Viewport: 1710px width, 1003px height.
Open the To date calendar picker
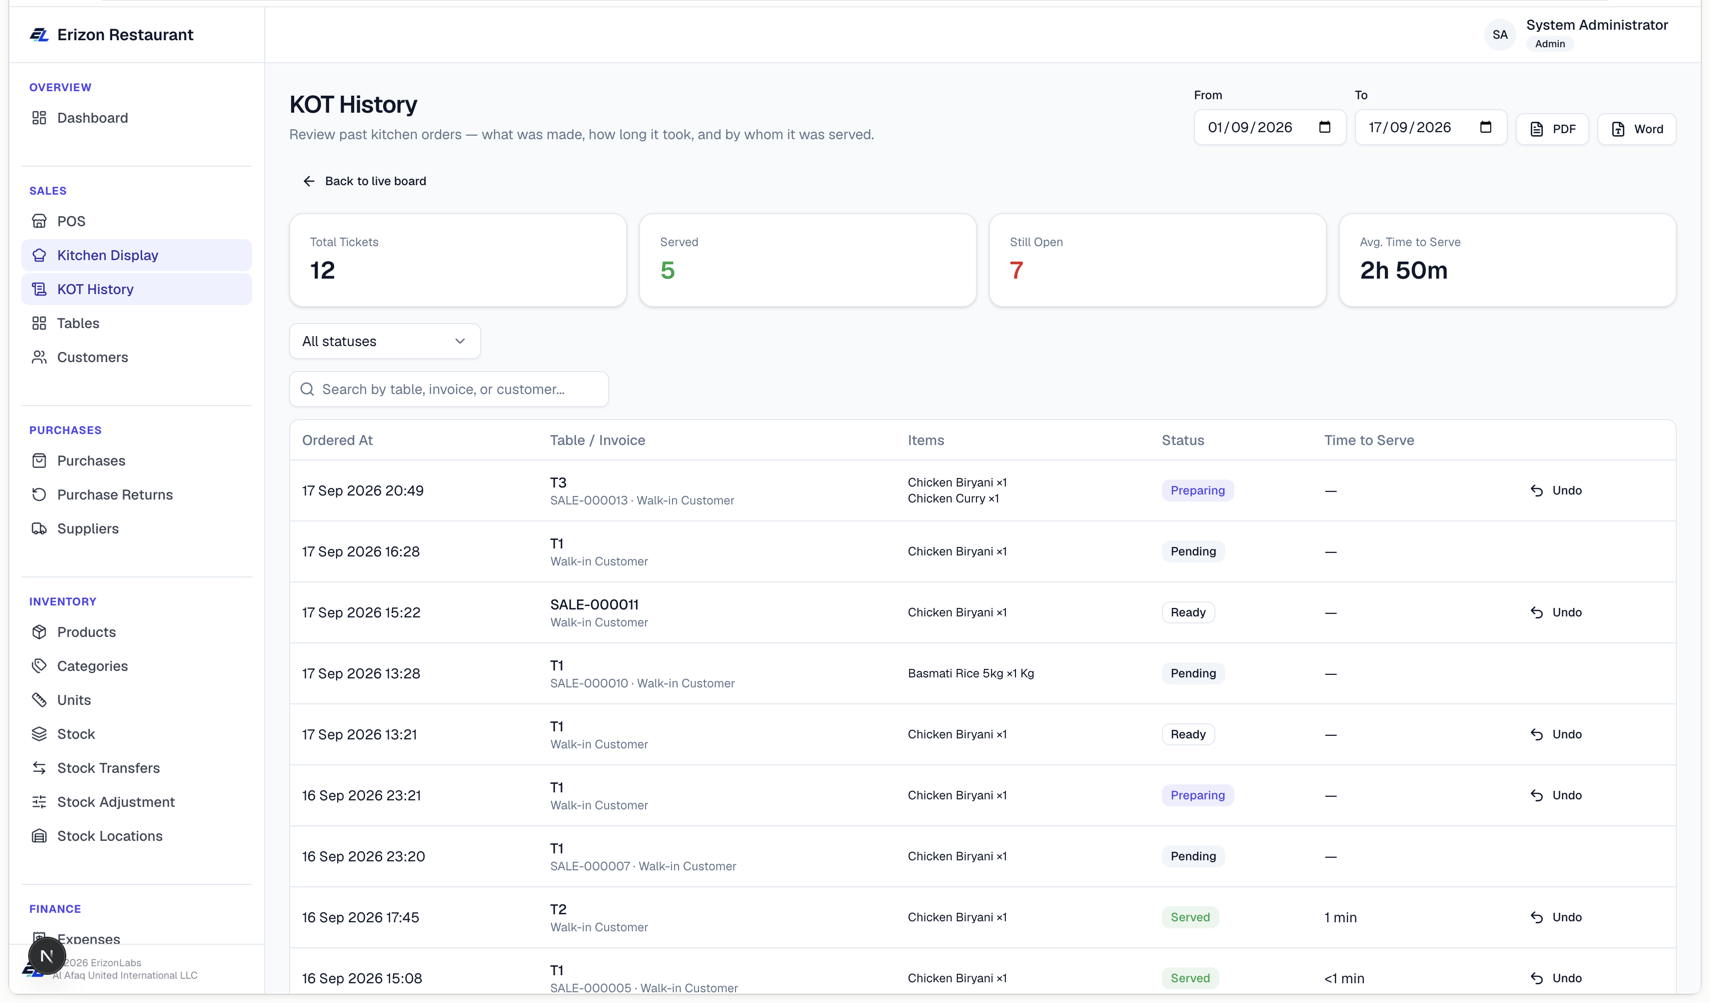(1486, 127)
